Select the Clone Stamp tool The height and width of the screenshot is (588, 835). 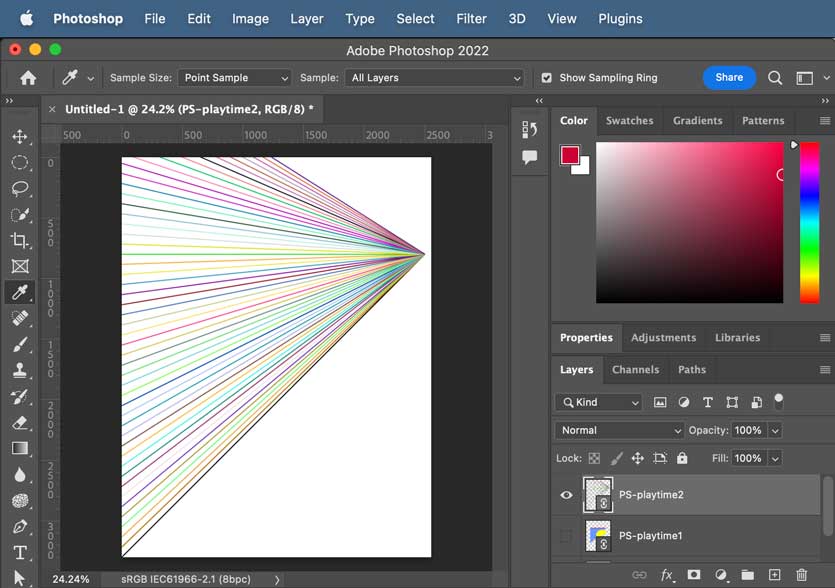point(20,370)
